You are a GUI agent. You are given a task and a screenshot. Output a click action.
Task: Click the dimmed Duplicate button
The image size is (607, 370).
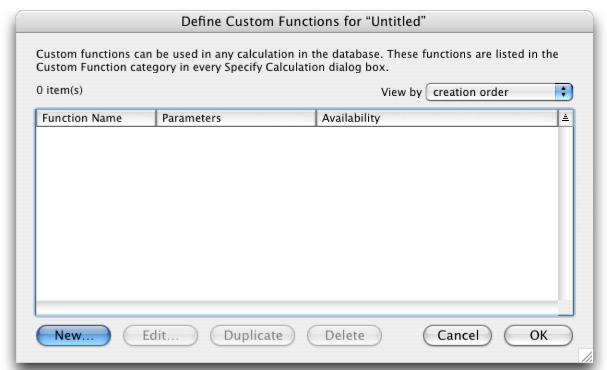click(x=252, y=335)
